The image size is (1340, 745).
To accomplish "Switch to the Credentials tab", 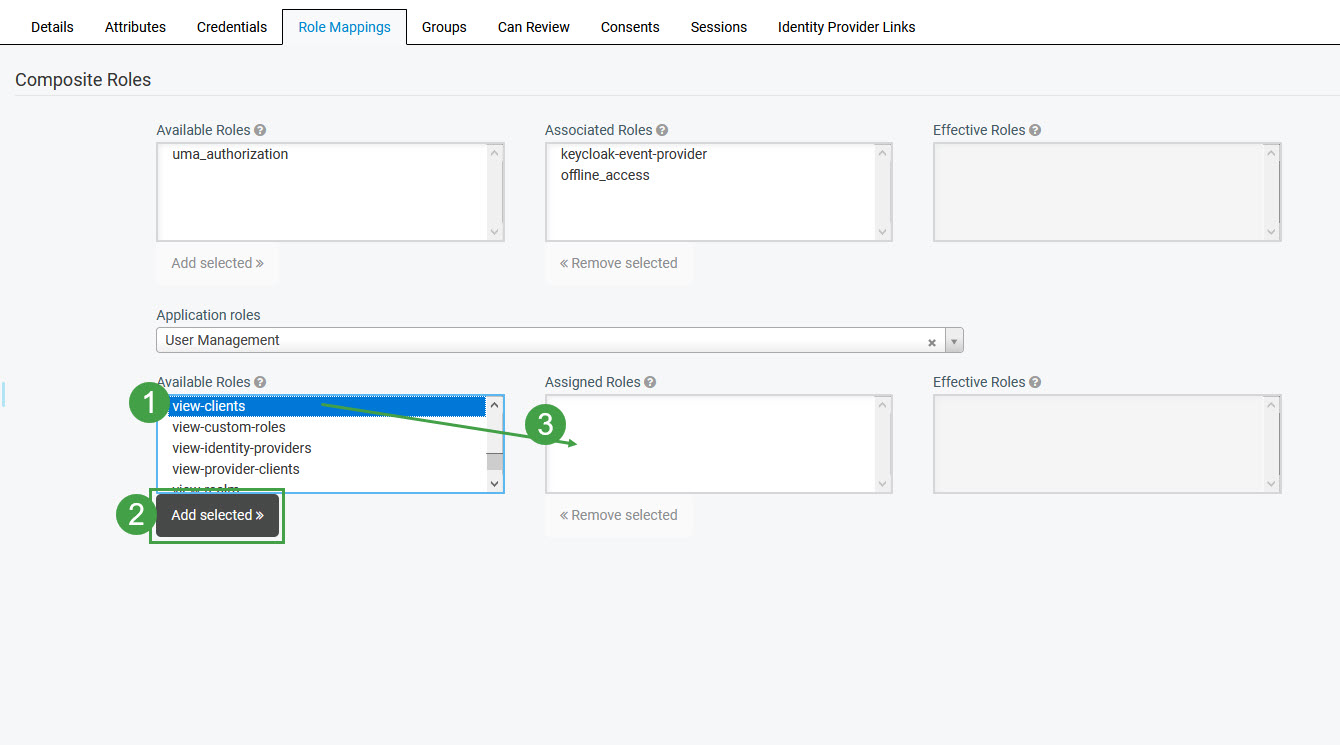I will coord(232,27).
